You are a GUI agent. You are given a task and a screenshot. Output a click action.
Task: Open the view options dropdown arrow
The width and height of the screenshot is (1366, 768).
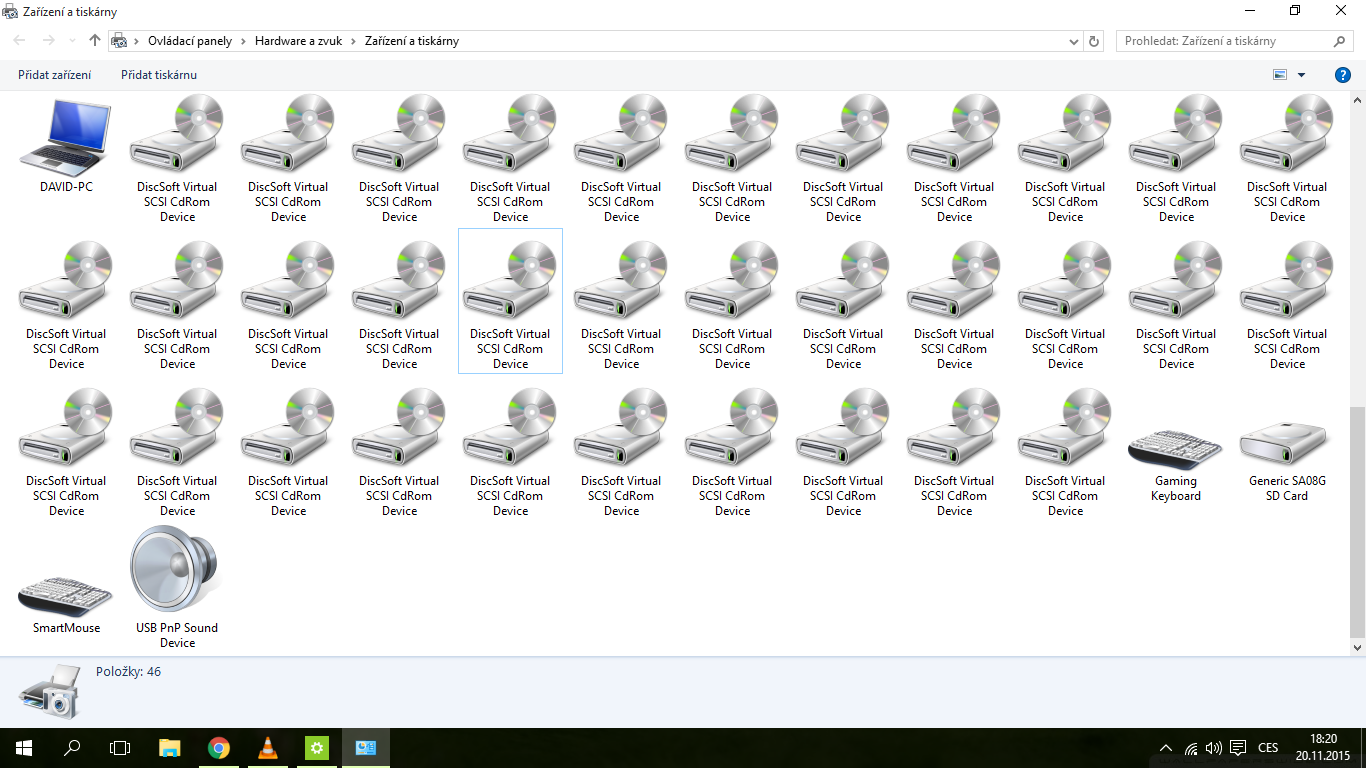coord(1301,75)
